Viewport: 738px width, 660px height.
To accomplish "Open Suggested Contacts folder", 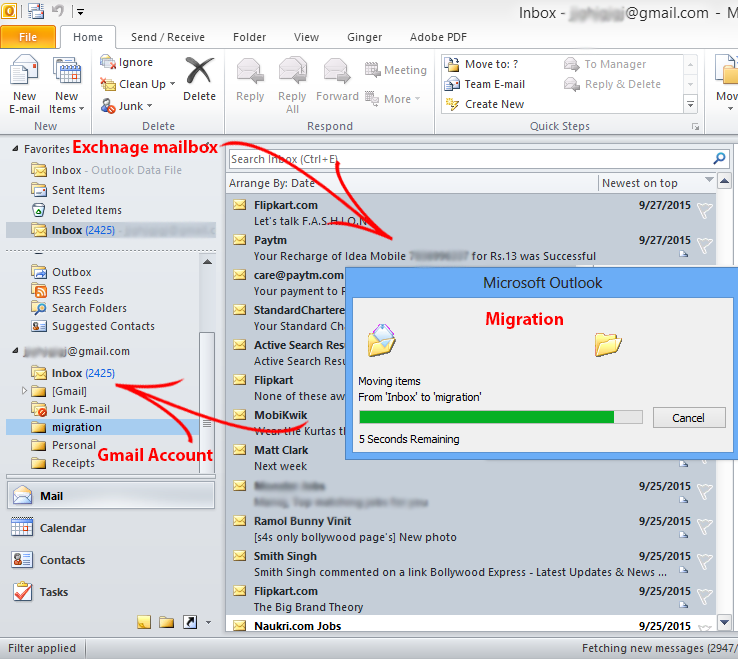I will pyautogui.click(x=93, y=326).
